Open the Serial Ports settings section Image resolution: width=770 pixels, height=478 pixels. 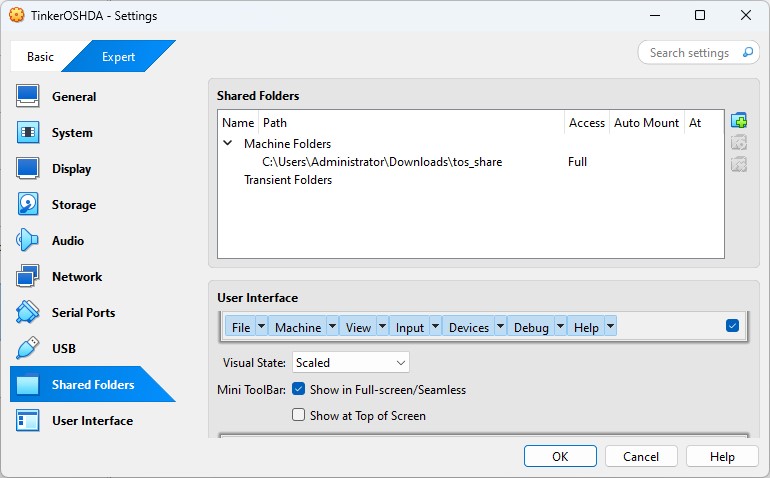coord(92,312)
